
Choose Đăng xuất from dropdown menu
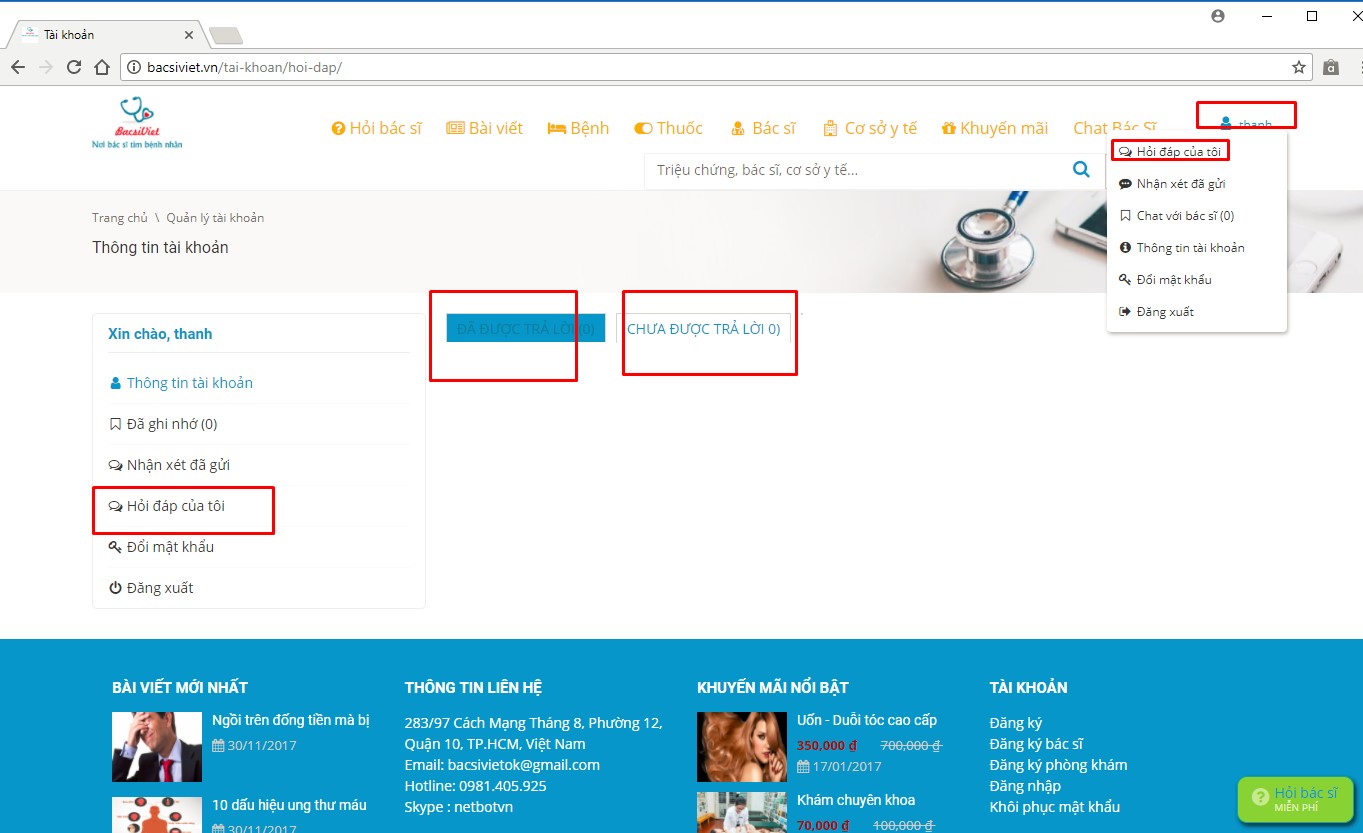point(1165,312)
